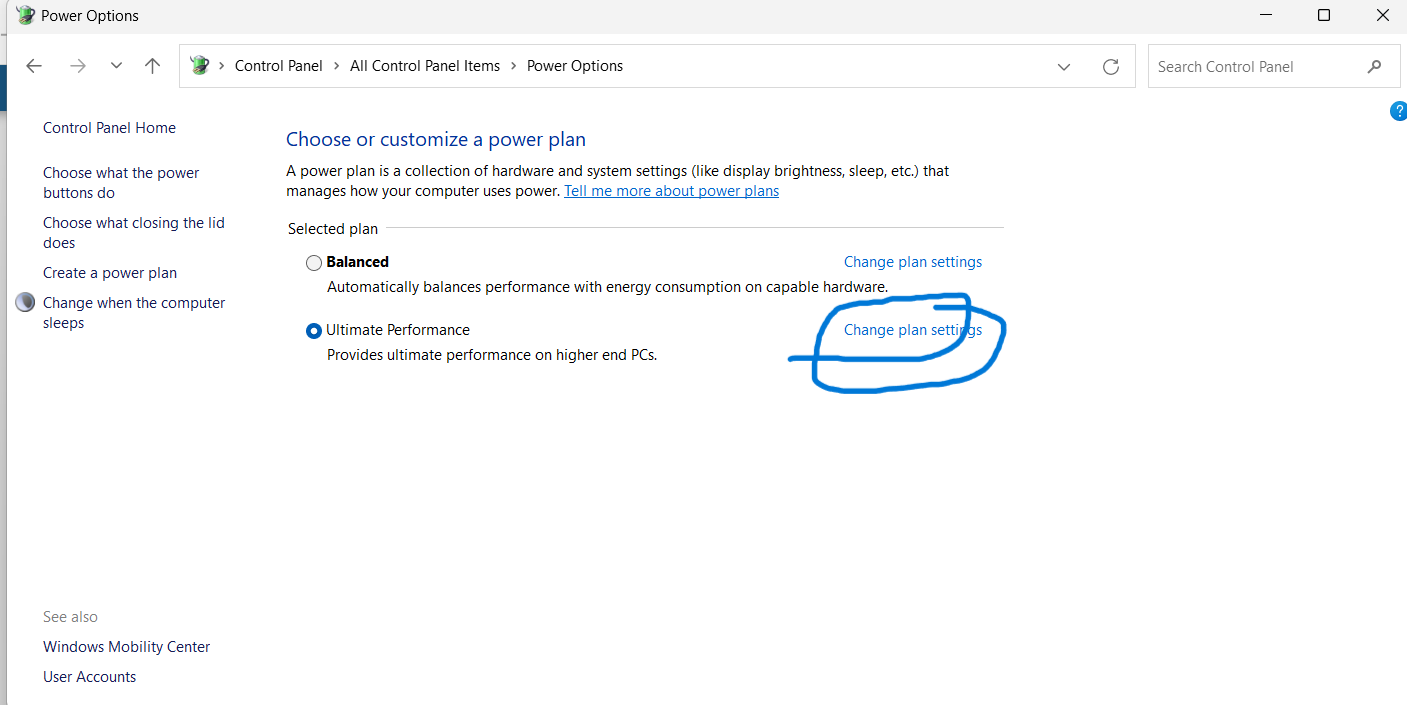Select the Balanced power plan radio

pos(314,263)
